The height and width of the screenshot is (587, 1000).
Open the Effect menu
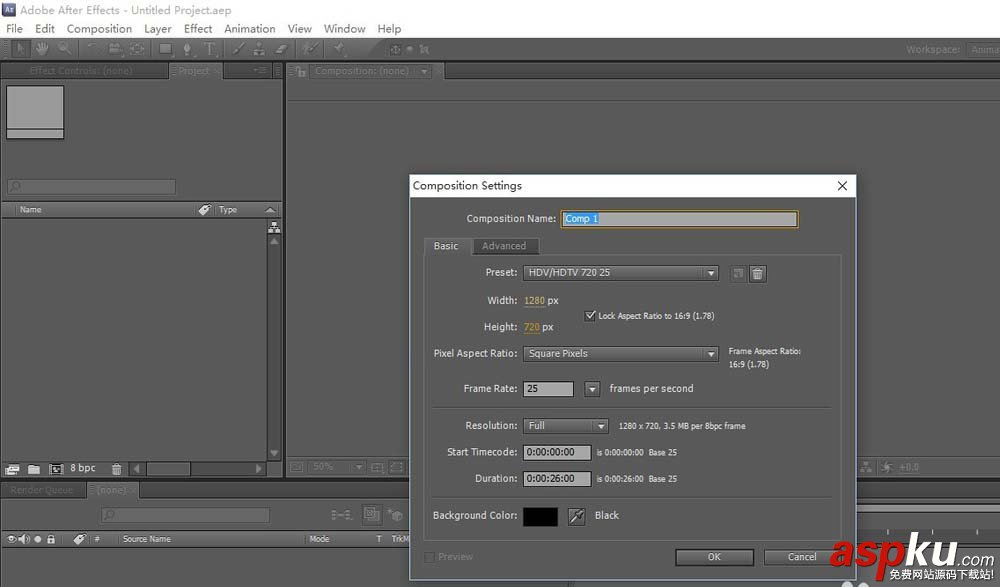198,29
